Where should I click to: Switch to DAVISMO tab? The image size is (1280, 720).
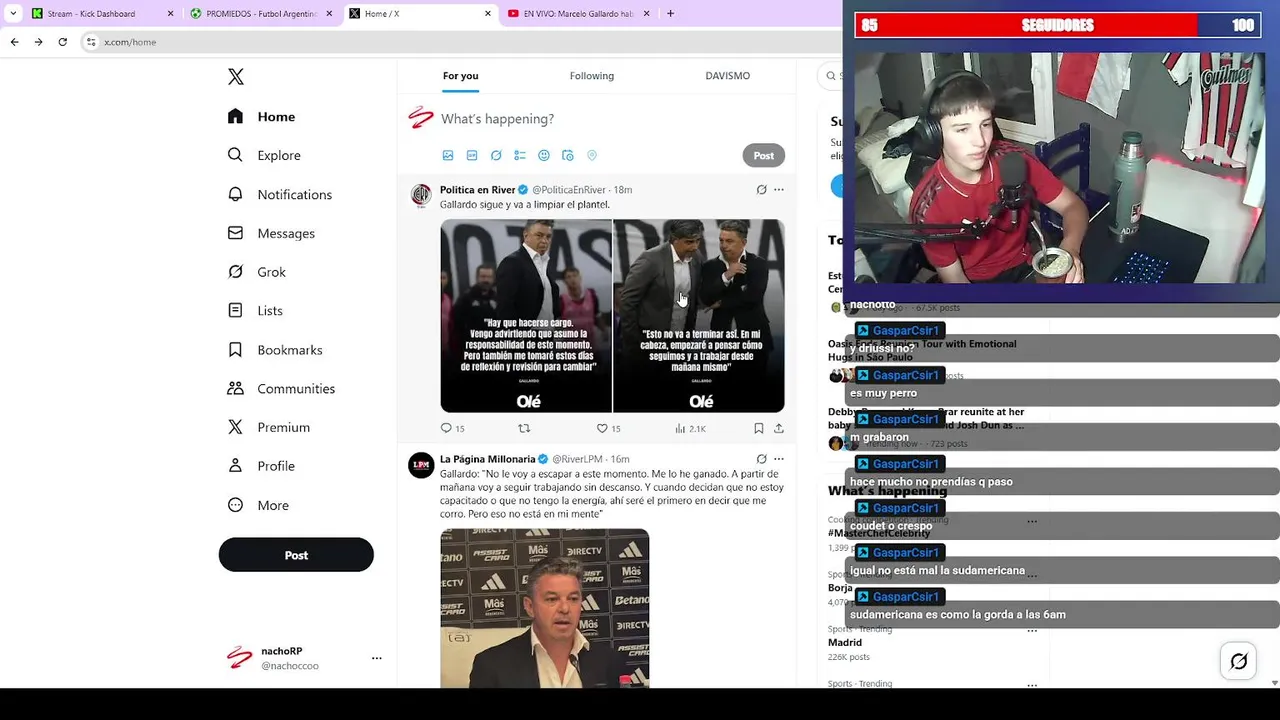pos(727,76)
